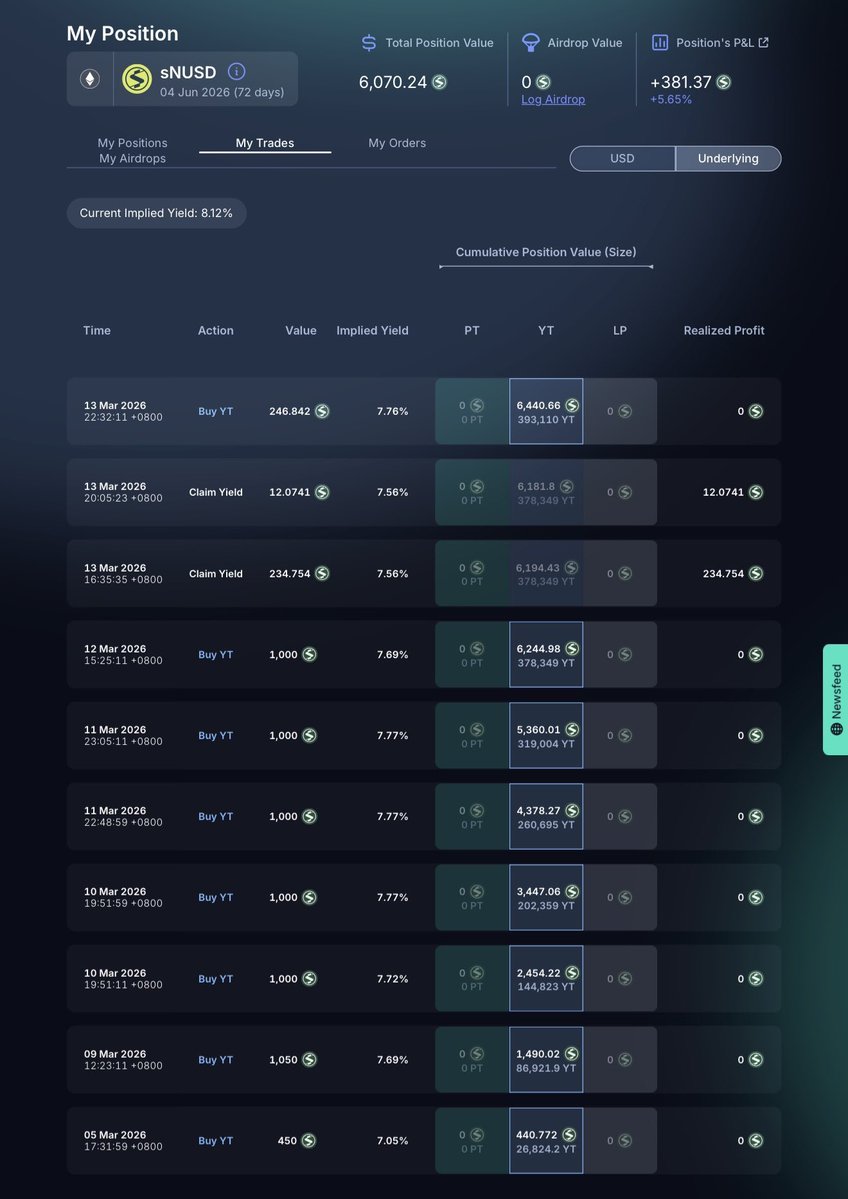Click the 7.72% implied yield cell

(392, 979)
